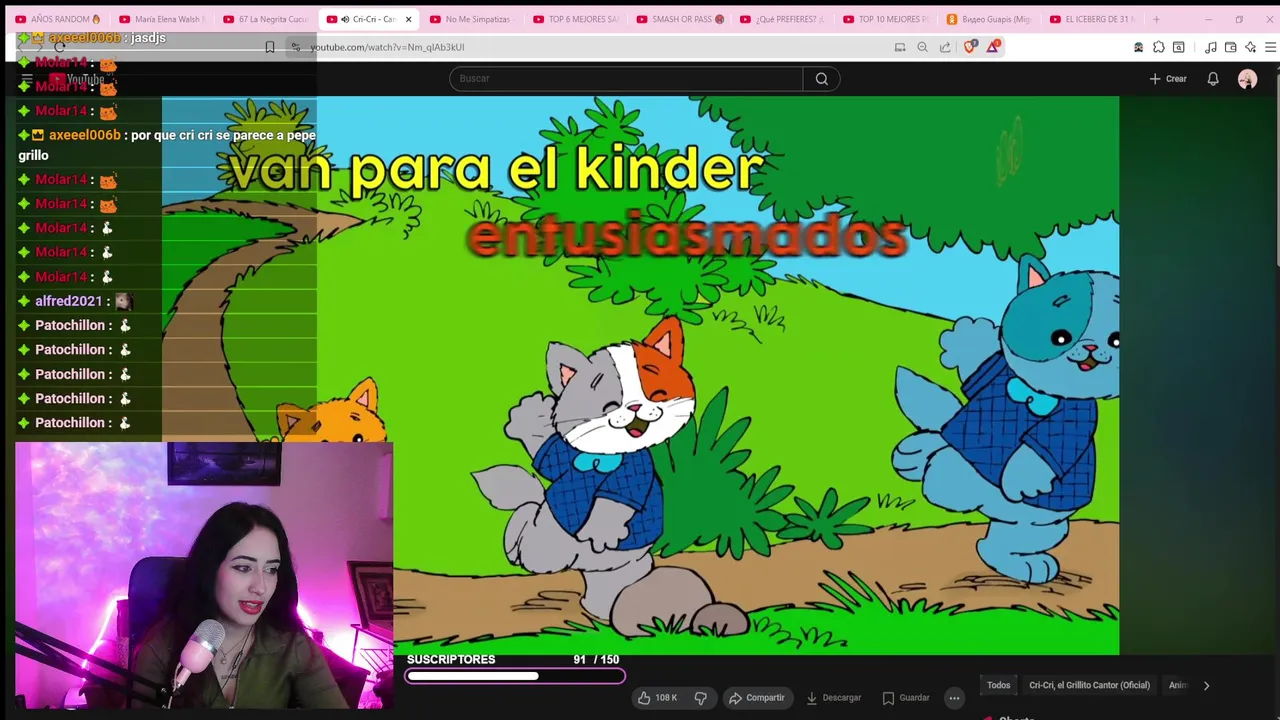Click the Crear button
1280x720 pixels.
point(1168,79)
